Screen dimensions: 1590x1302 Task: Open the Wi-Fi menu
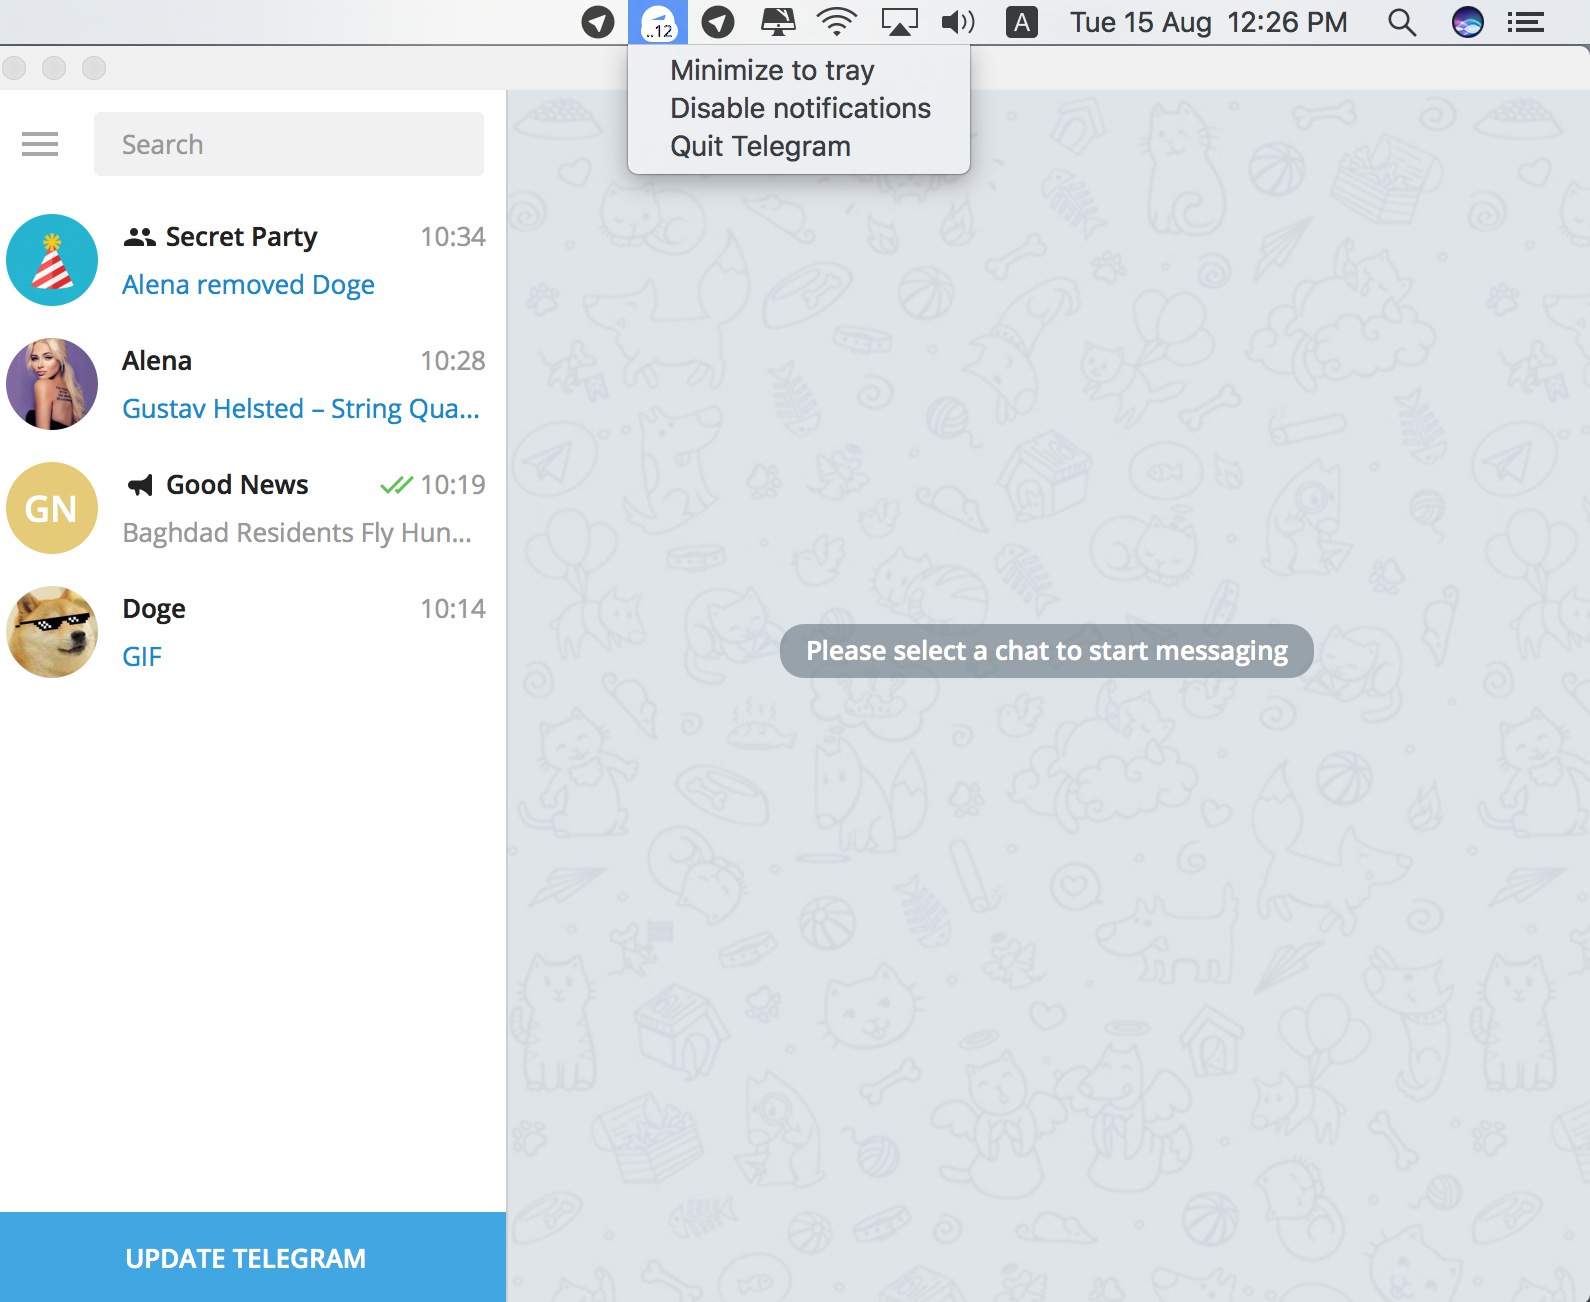coord(837,22)
